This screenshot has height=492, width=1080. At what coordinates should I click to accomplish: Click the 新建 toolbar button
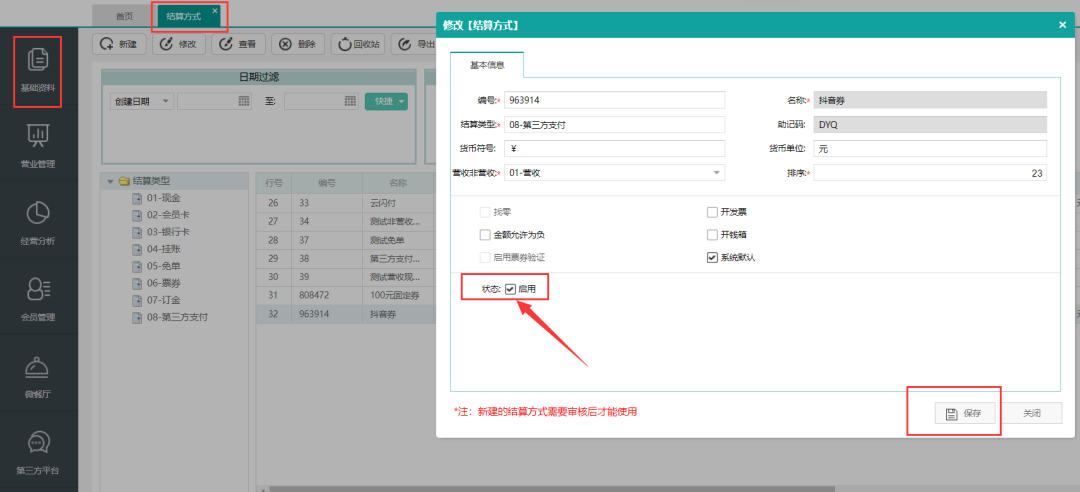119,44
